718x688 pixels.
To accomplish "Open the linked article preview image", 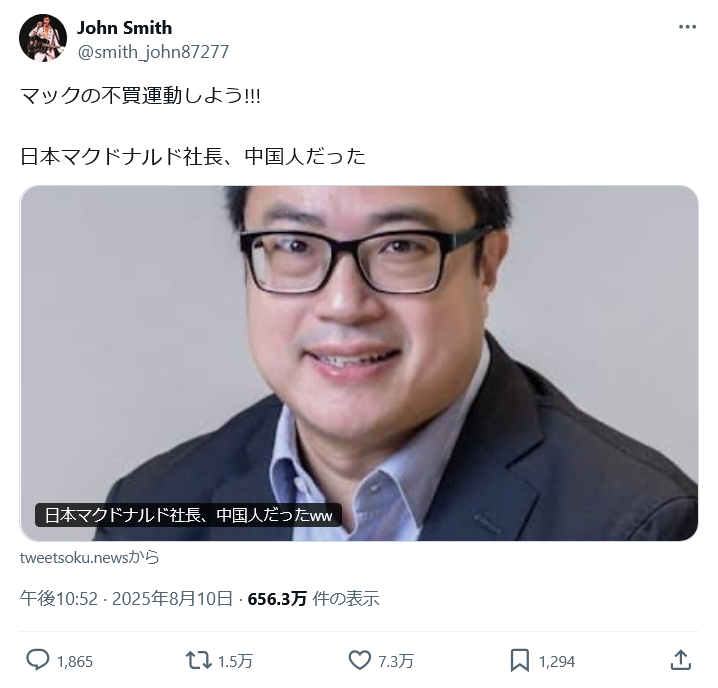I will click(x=359, y=363).
